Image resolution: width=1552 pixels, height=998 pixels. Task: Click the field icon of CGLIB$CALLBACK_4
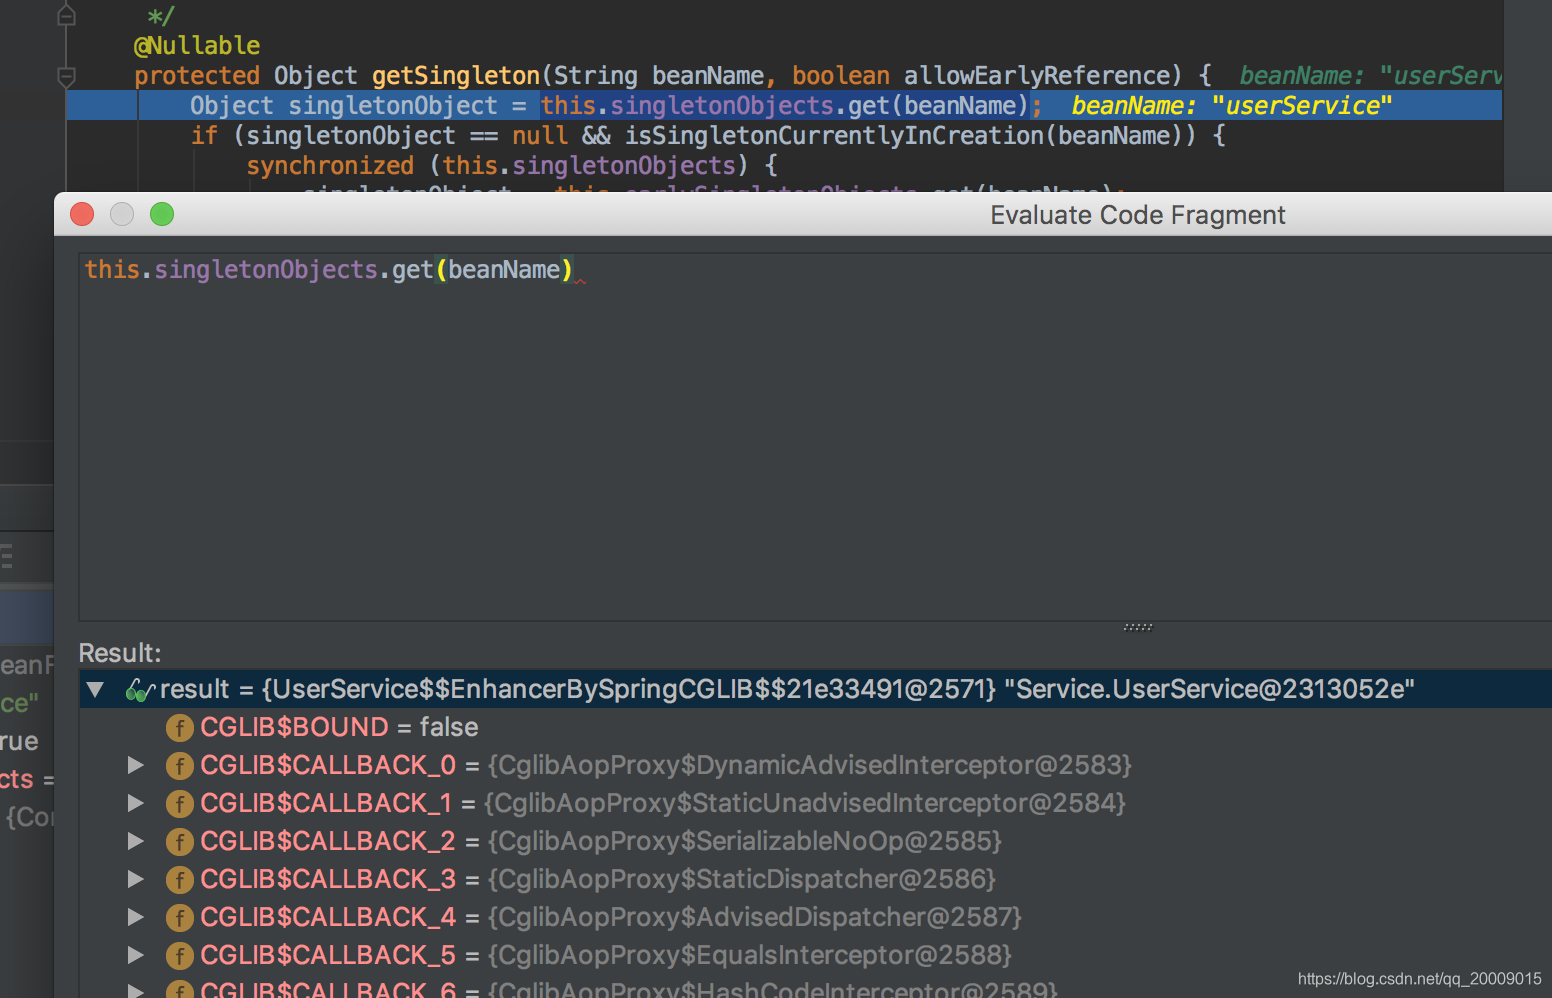click(x=179, y=918)
